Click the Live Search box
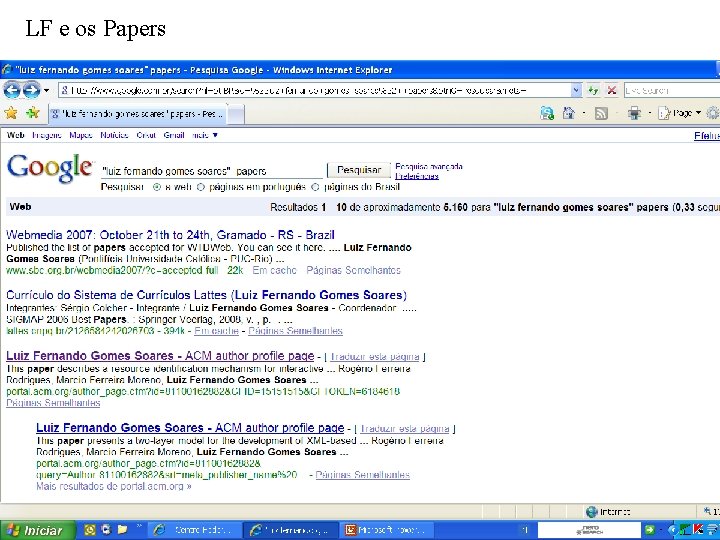This screenshot has width=720, height=540. (671, 90)
